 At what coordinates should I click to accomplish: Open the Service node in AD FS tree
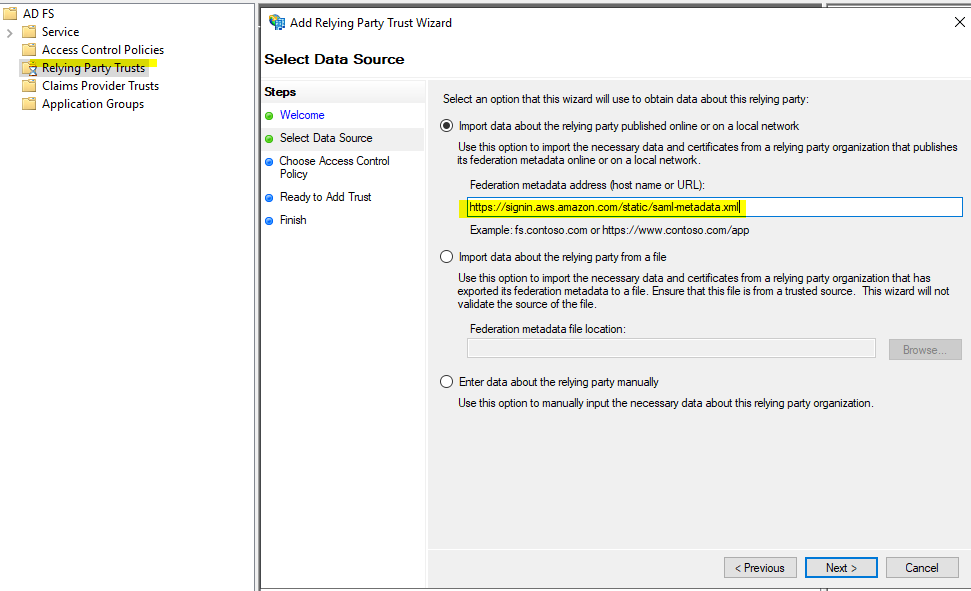pos(60,32)
